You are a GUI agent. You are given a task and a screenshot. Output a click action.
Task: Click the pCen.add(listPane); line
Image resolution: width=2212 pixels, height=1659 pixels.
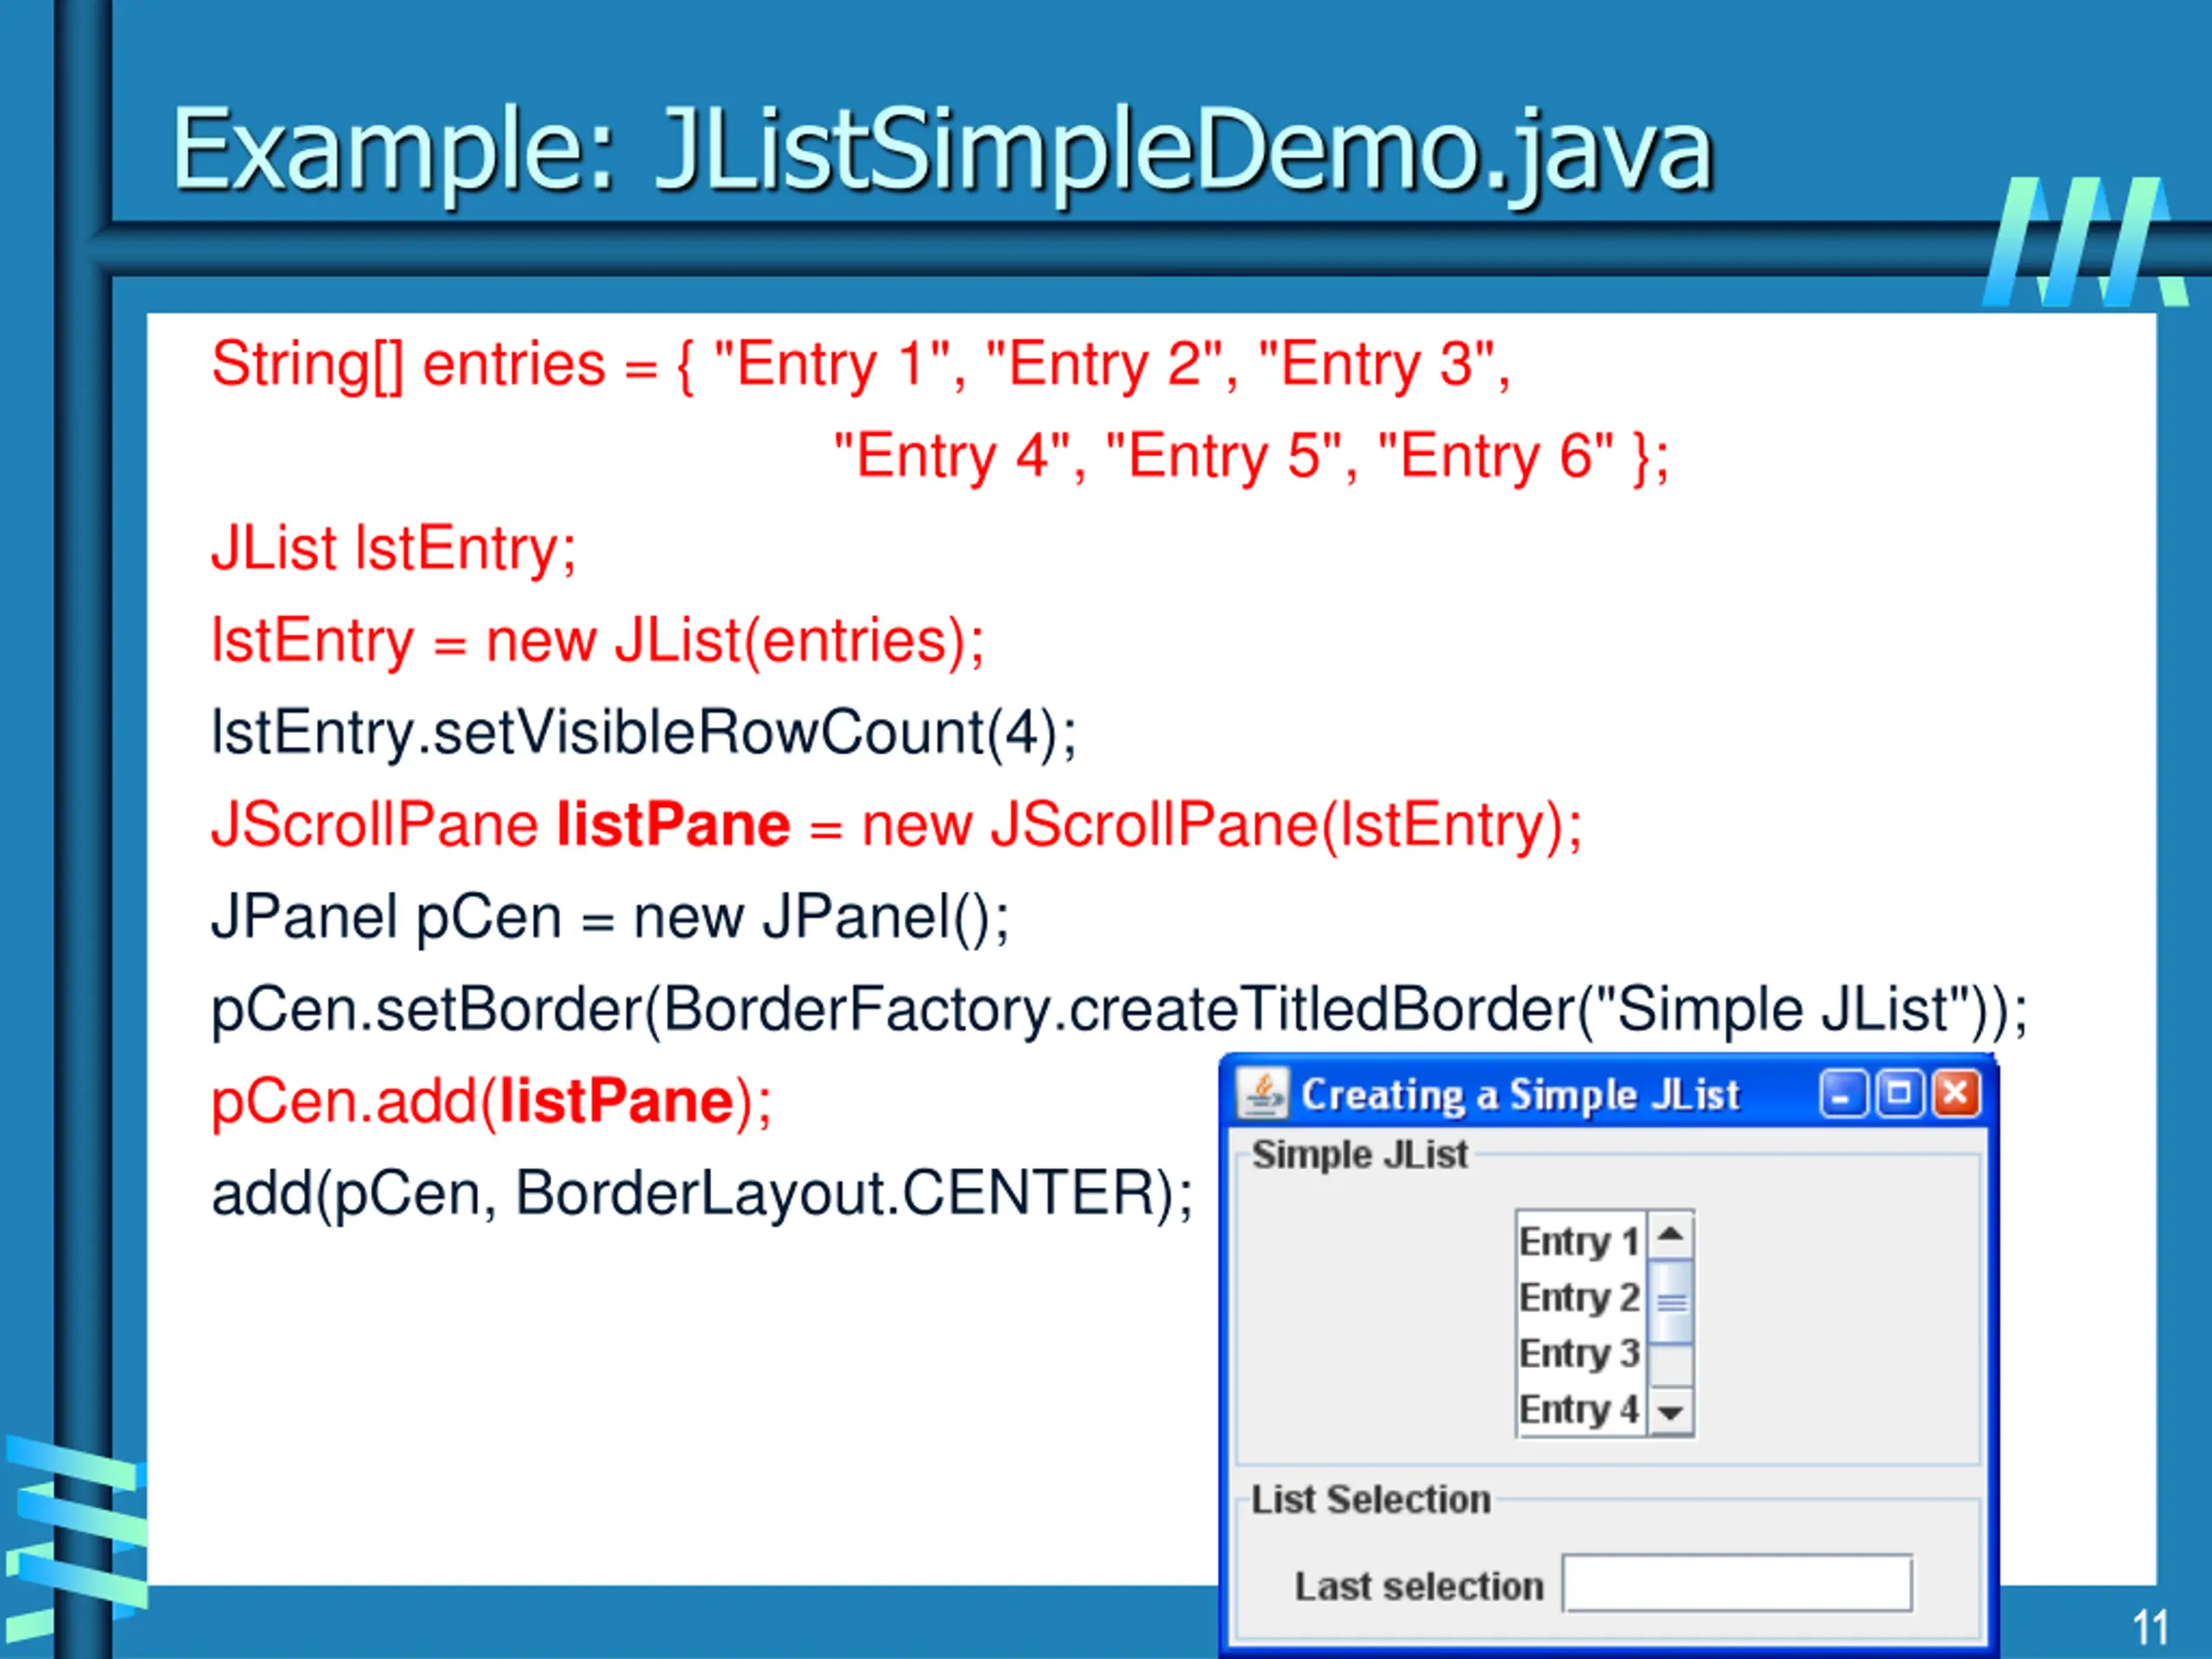(491, 1102)
